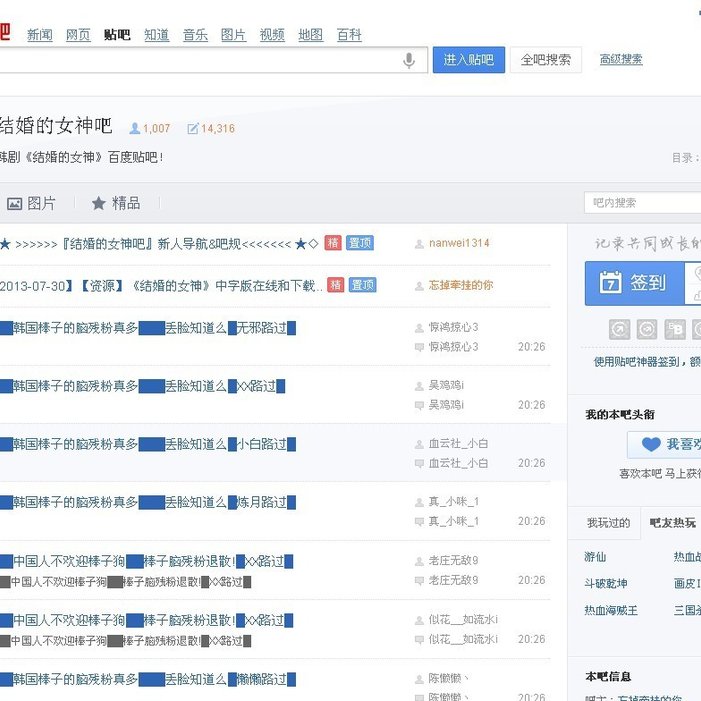The image size is (701, 701).
Task: Select the 贴吧 navigation item
Action: point(117,34)
